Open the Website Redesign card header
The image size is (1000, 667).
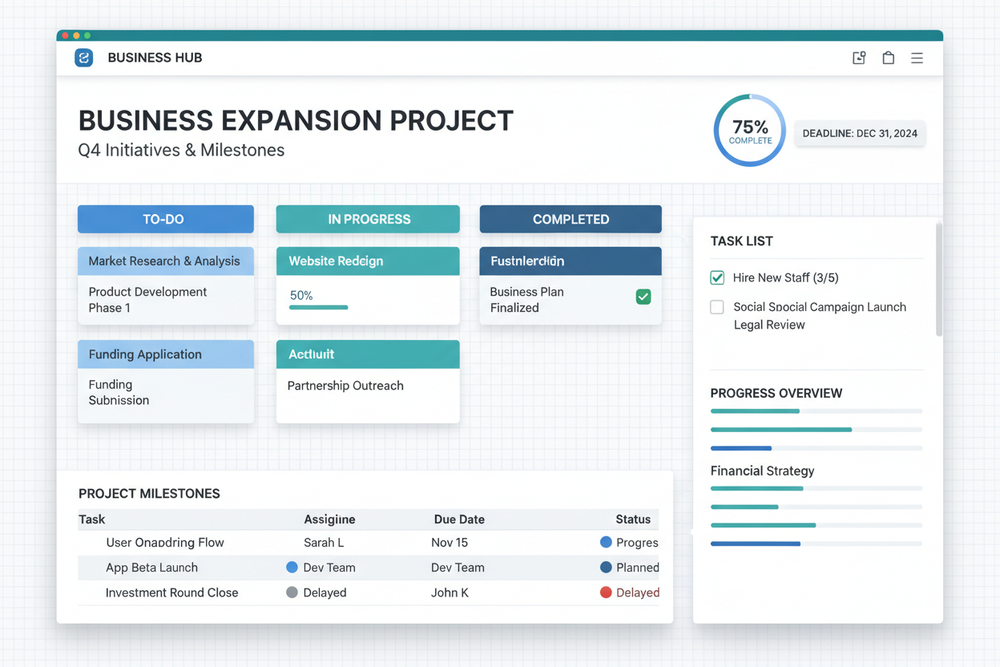(368, 261)
